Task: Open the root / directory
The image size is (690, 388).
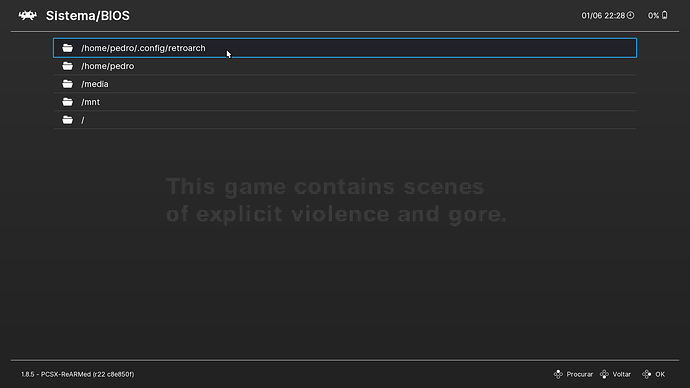Action: [x=345, y=120]
